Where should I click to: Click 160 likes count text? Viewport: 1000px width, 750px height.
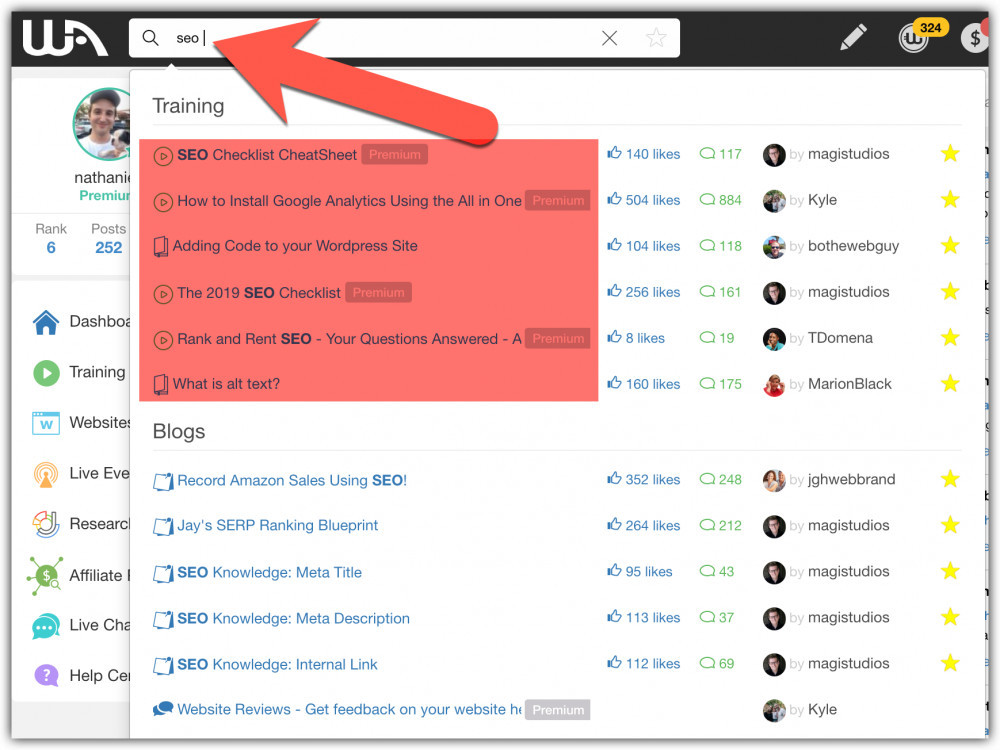click(653, 384)
